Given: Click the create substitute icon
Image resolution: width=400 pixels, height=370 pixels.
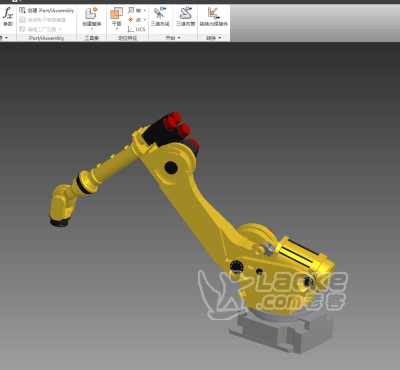Looking at the screenshot, I should (91, 16).
